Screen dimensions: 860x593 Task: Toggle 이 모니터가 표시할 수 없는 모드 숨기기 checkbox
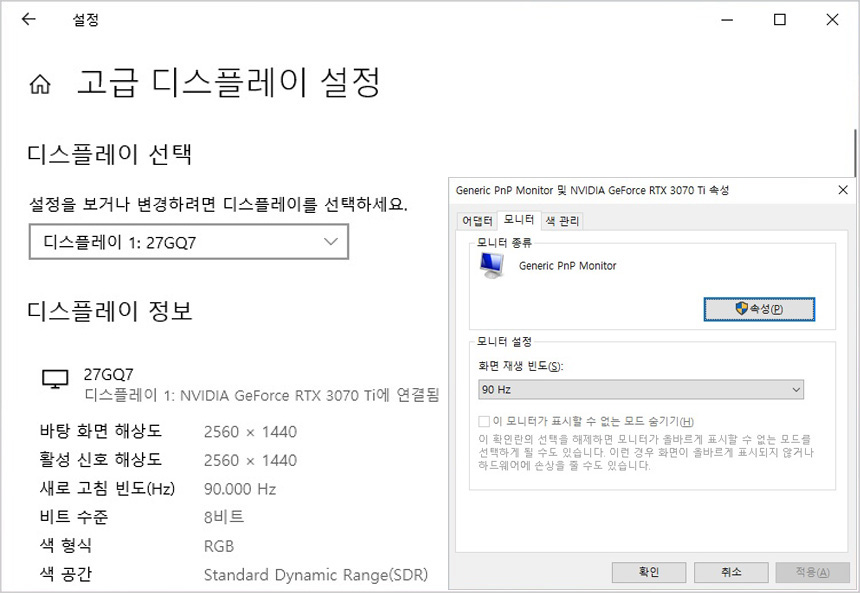485,421
